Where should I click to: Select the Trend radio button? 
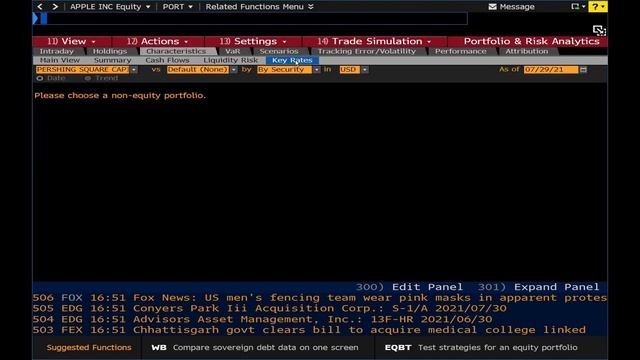click(x=88, y=78)
